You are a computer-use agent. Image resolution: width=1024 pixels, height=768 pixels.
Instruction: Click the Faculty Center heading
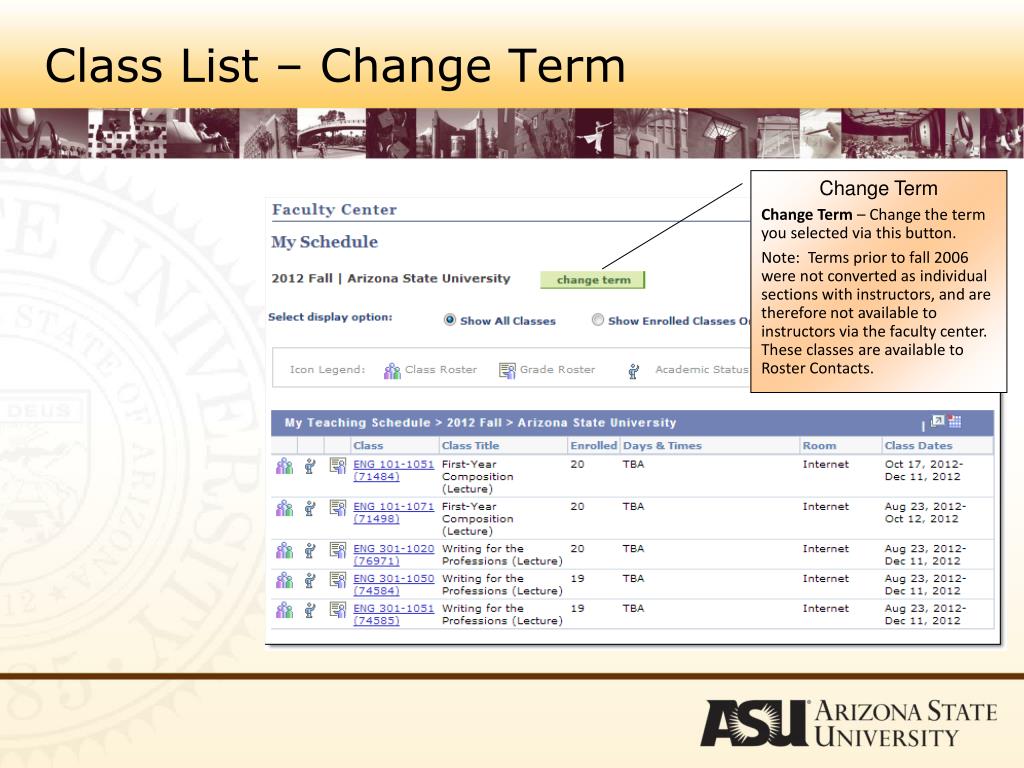click(334, 210)
